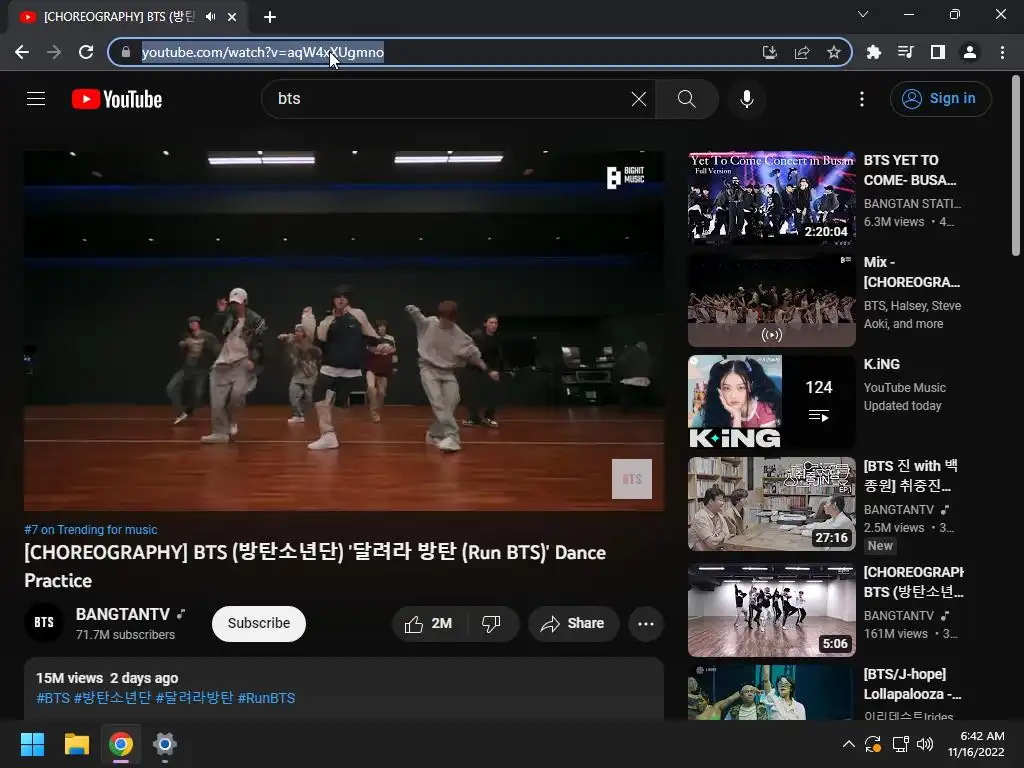Open Settings gear from taskbar

[x=165, y=744]
